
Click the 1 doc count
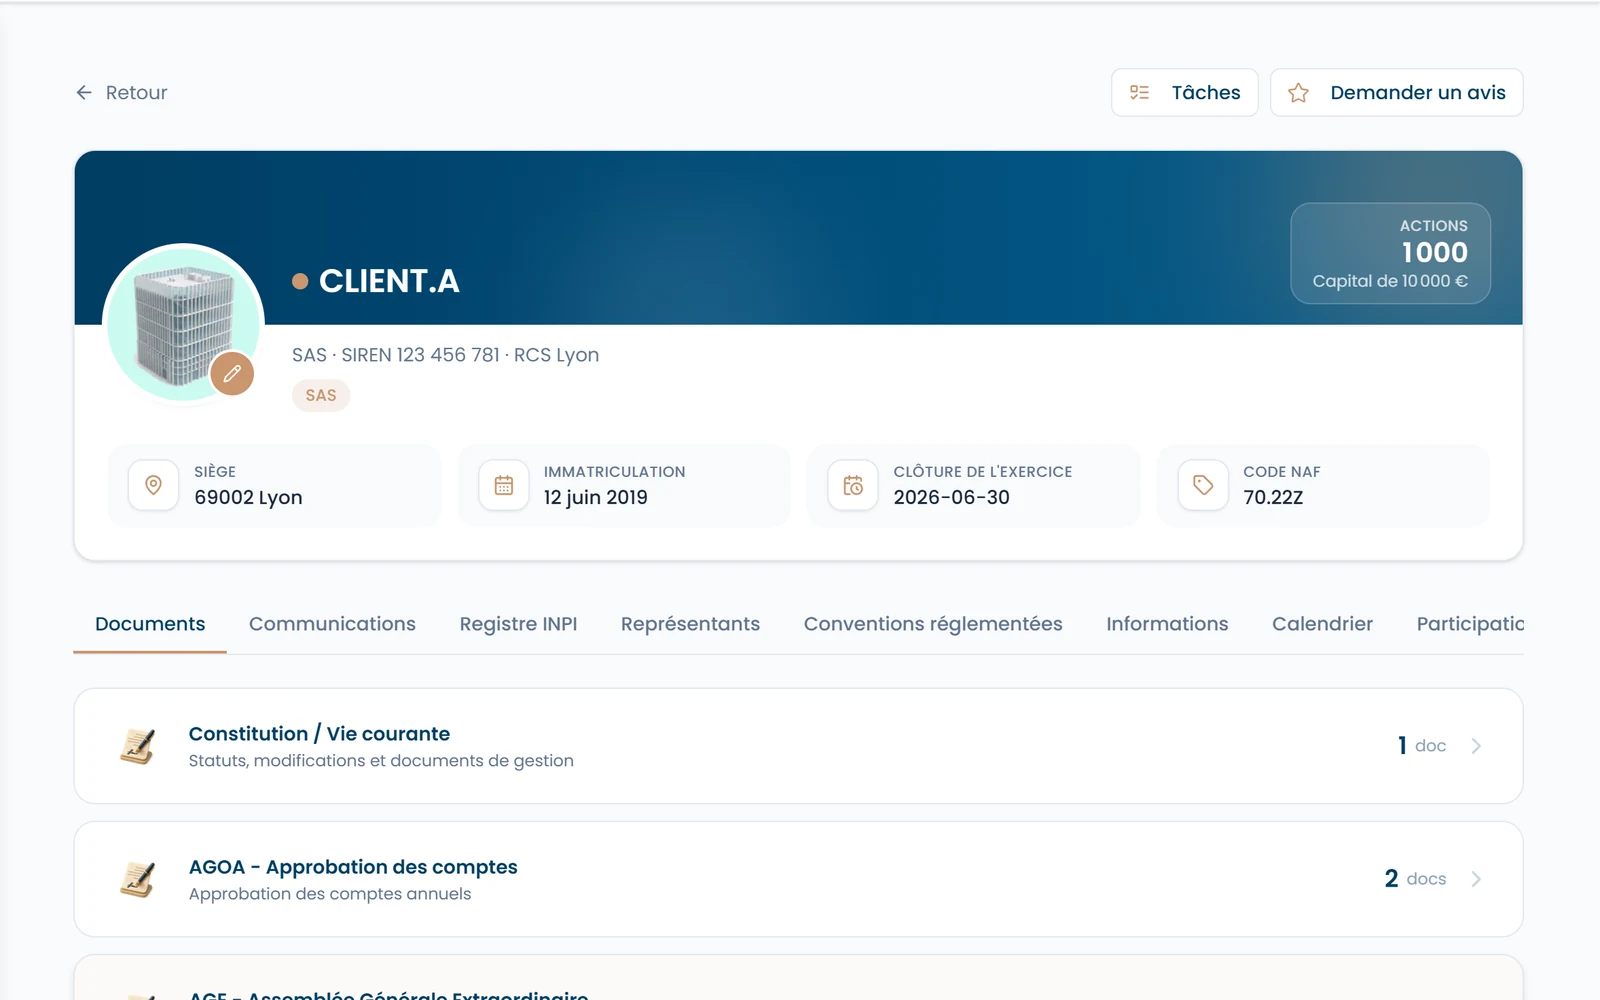click(1422, 745)
